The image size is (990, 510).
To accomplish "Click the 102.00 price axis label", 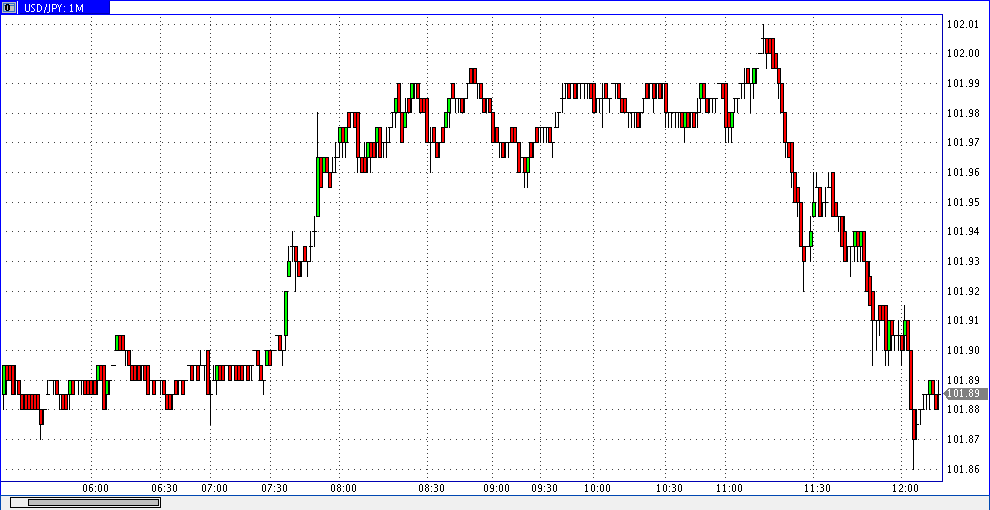I will click(963, 54).
